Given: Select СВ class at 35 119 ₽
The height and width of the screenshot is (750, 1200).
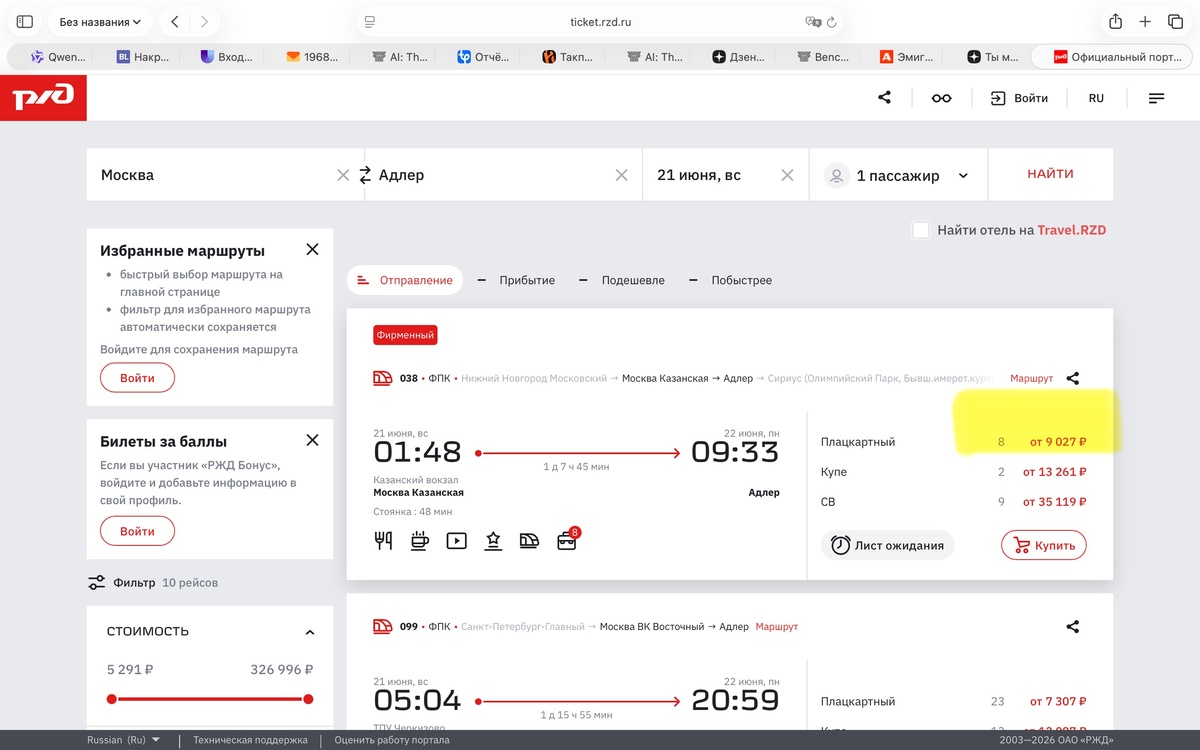Looking at the screenshot, I should coord(953,502).
